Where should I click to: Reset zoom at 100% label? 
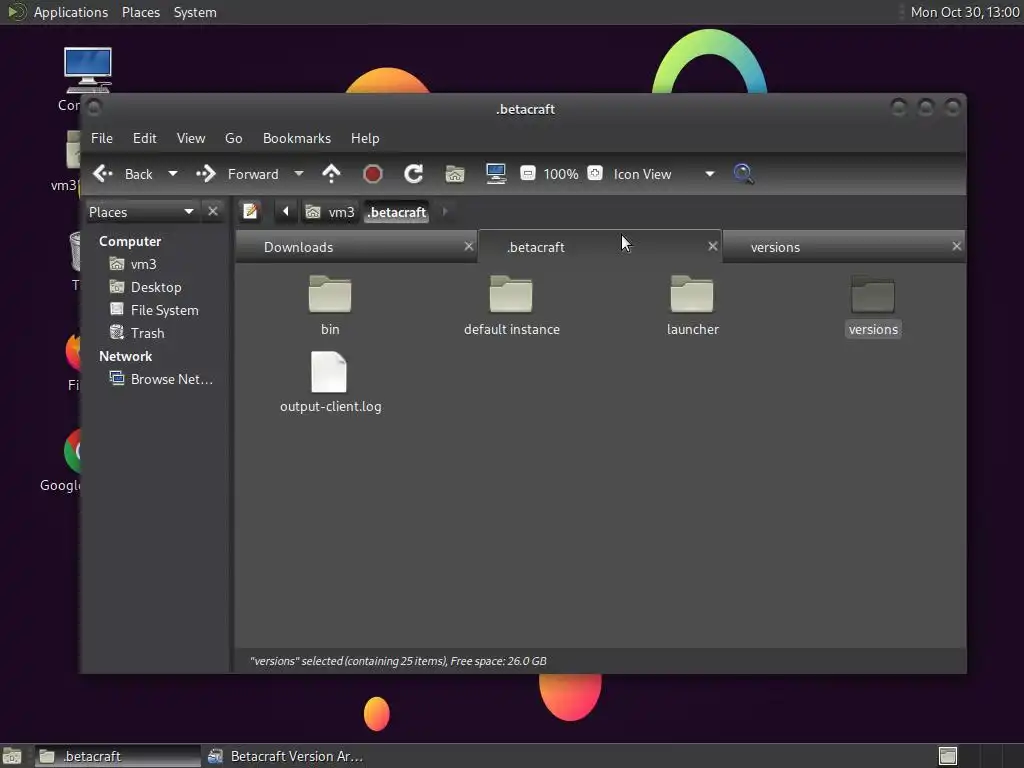click(561, 174)
